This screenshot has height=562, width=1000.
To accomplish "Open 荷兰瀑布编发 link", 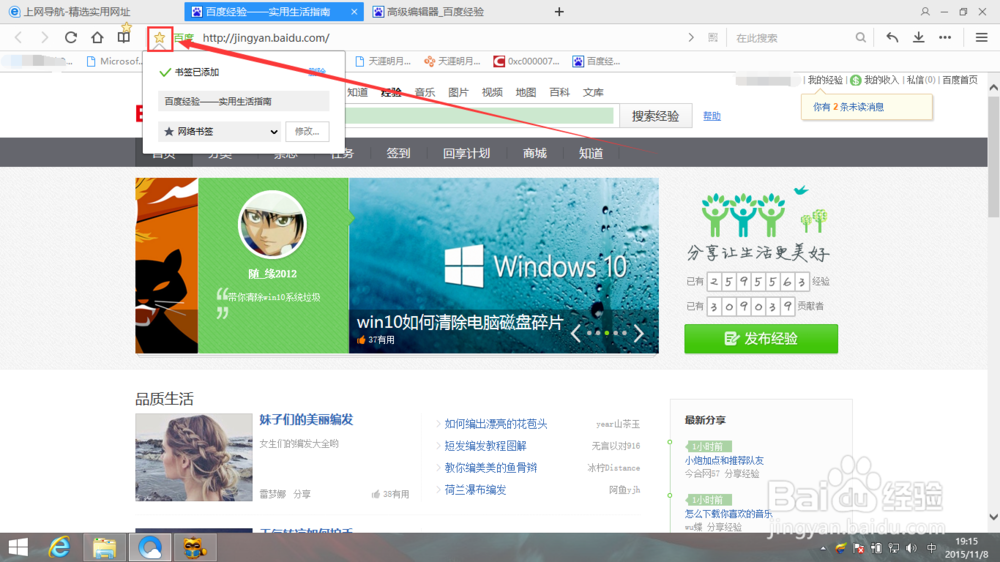I will (x=475, y=490).
